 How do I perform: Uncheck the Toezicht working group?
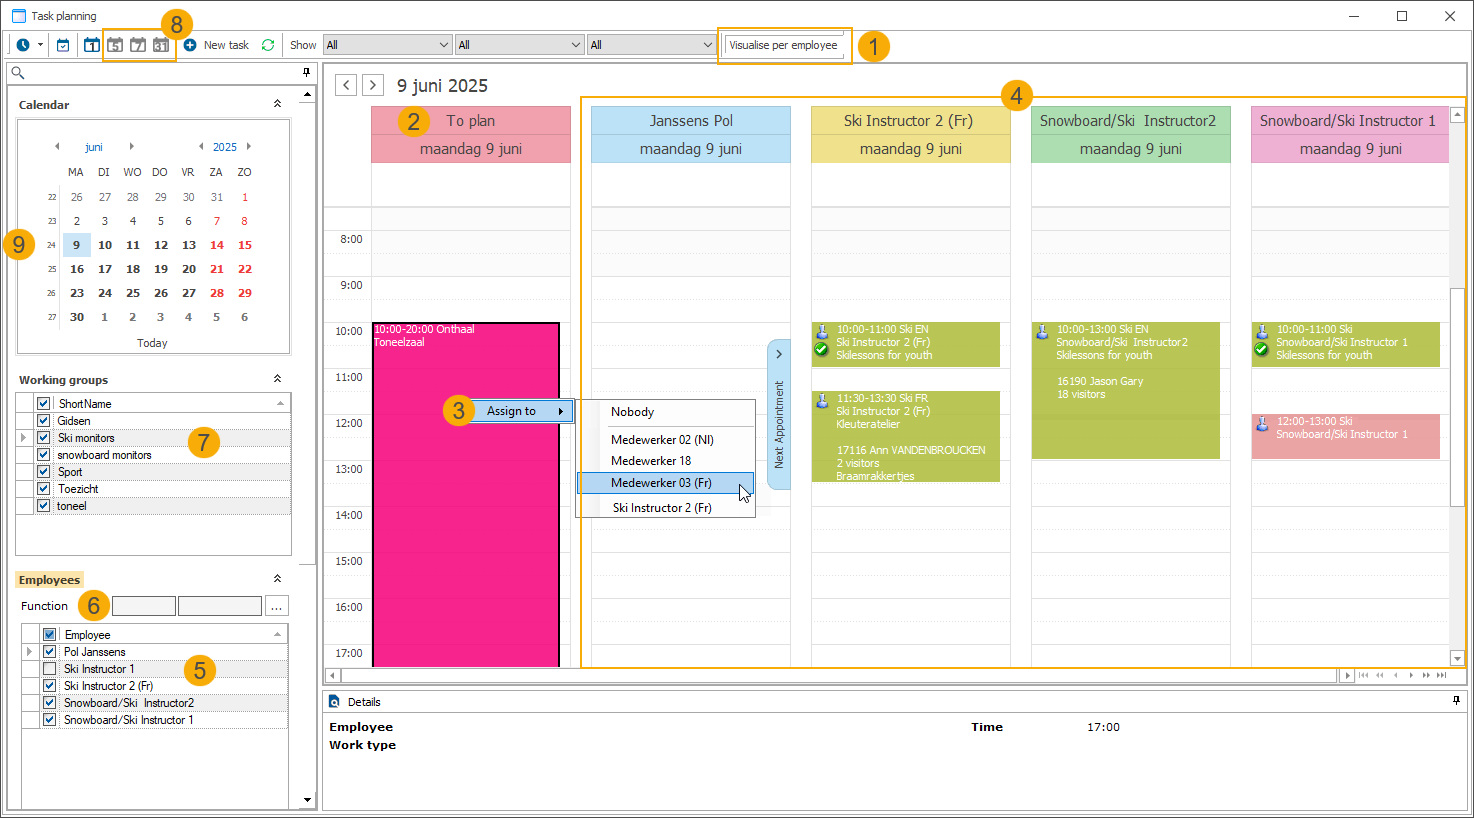(43, 489)
